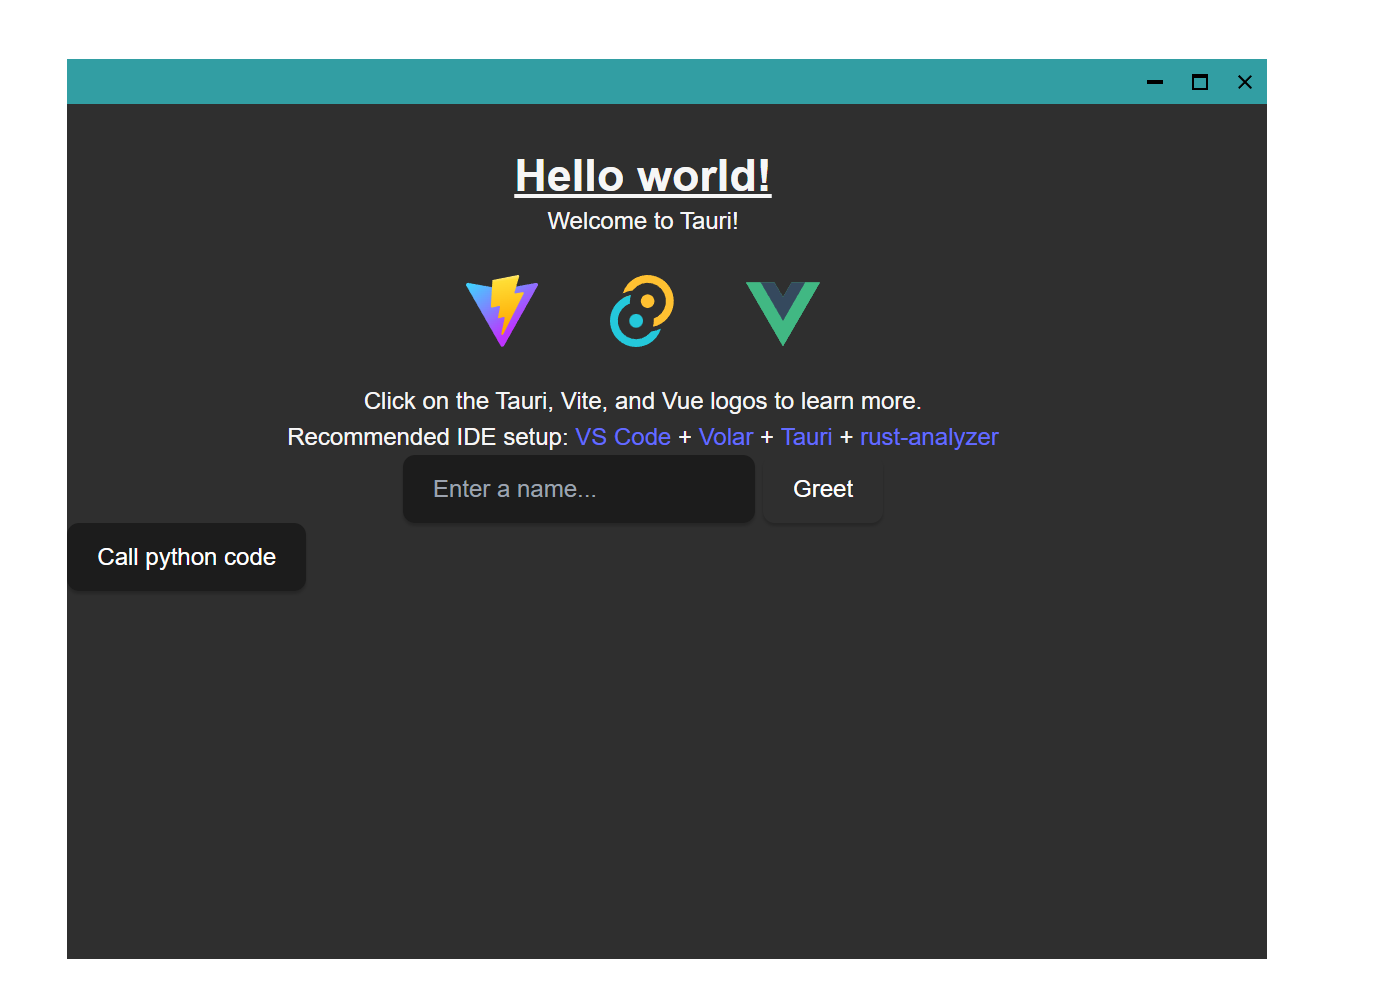
Task: Click the Welcome to Tauri! text
Action: 642,221
